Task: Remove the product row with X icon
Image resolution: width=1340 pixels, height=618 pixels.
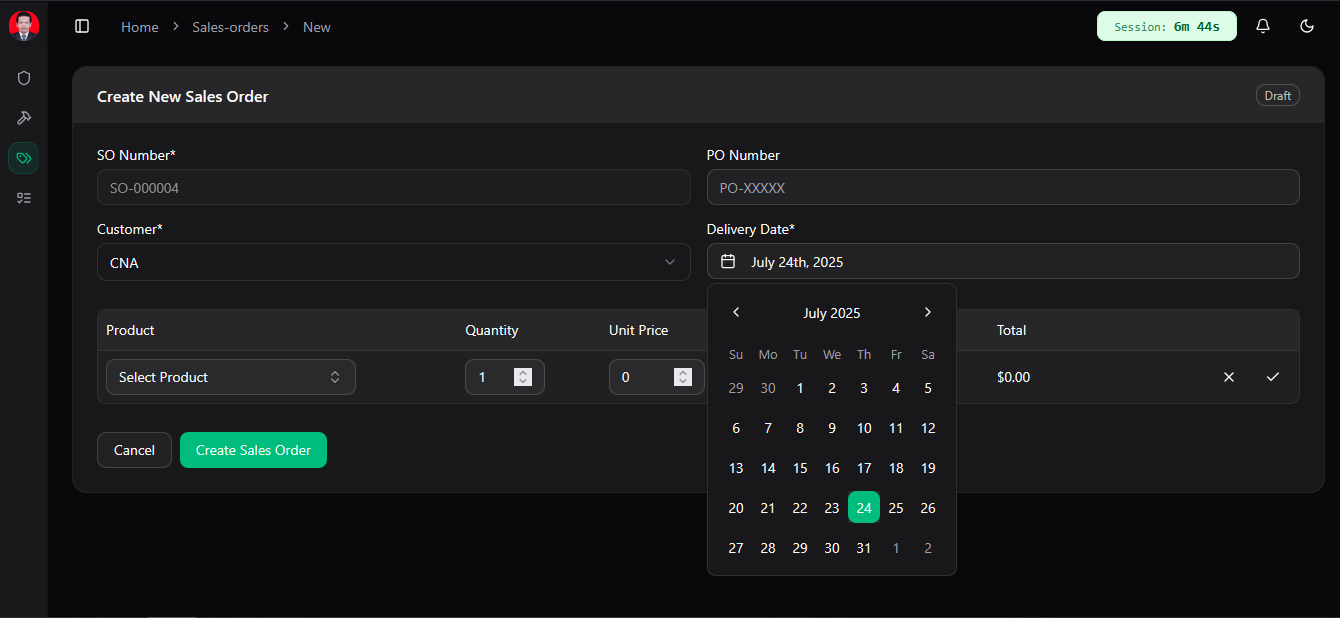Action: [x=1229, y=377]
